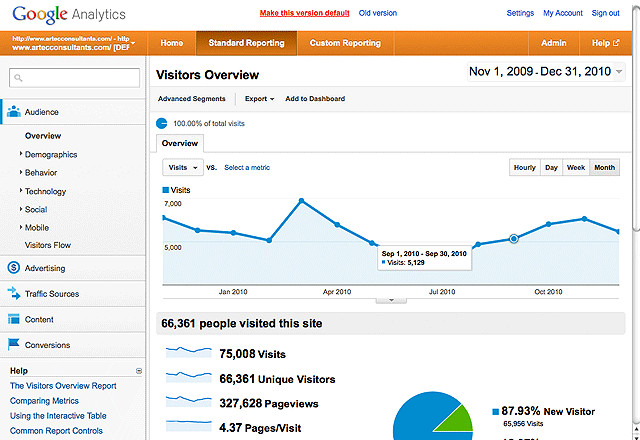Set graph interval to Day

click(x=551, y=168)
